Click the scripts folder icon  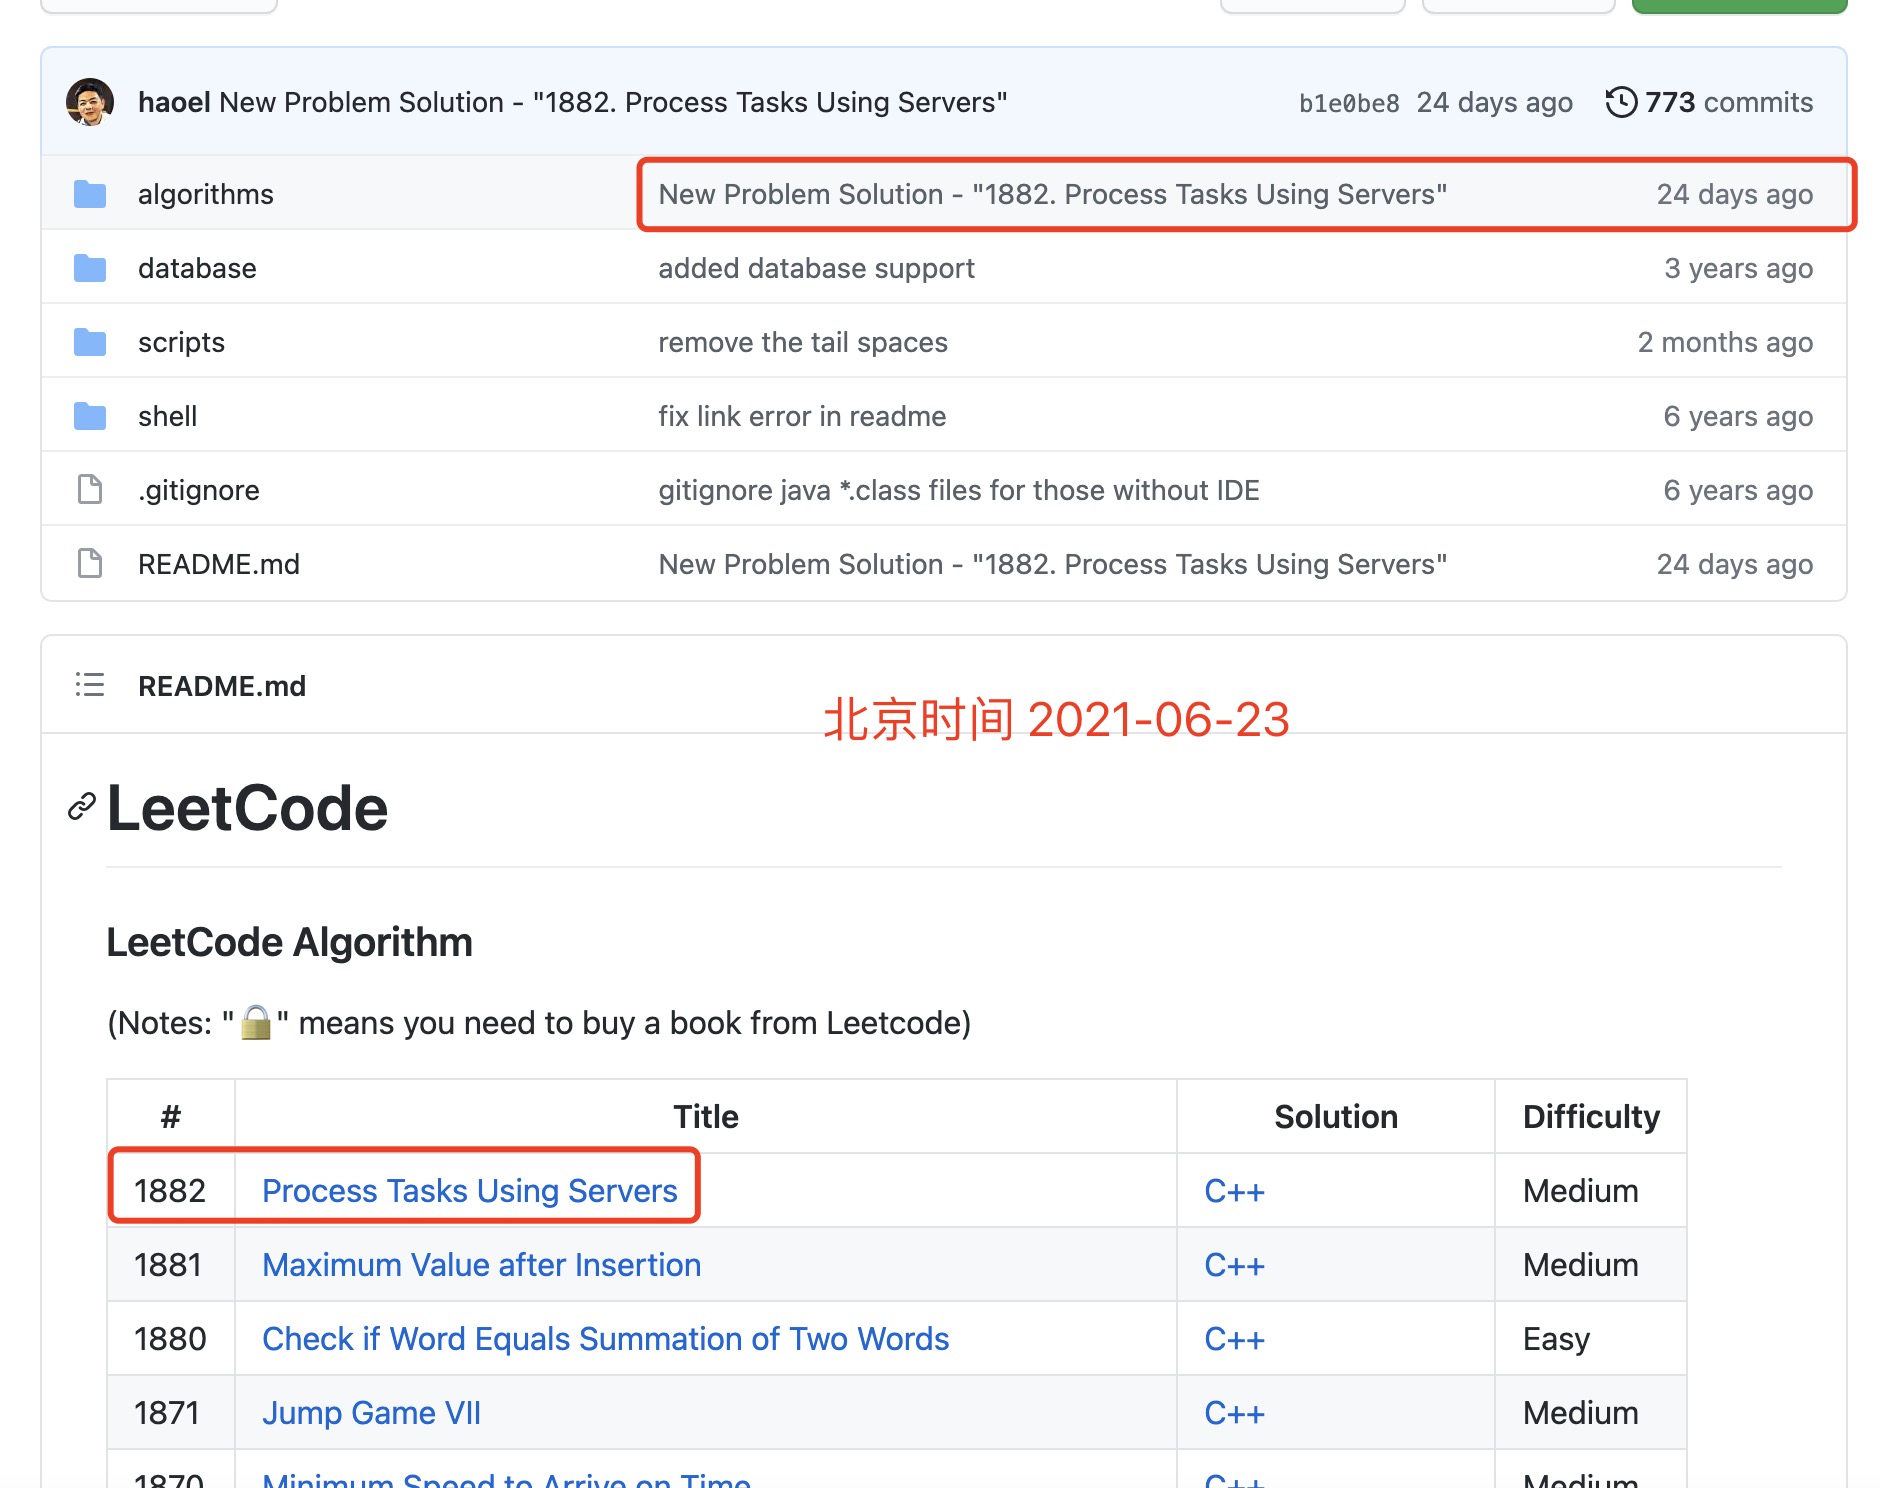[x=90, y=342]
